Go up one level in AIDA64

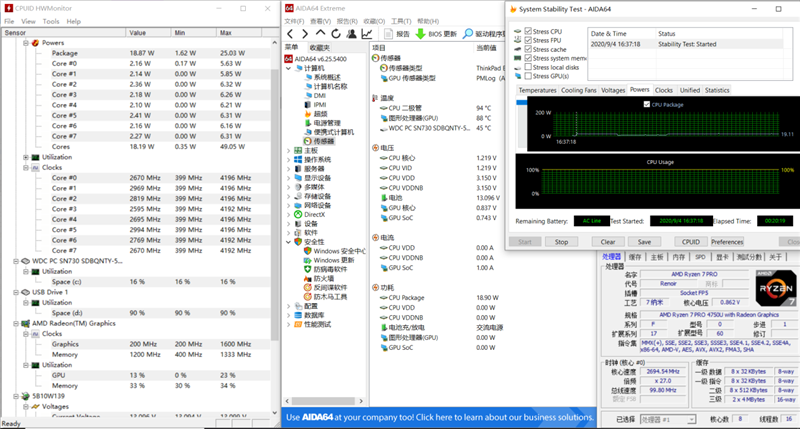click(320, 34)
